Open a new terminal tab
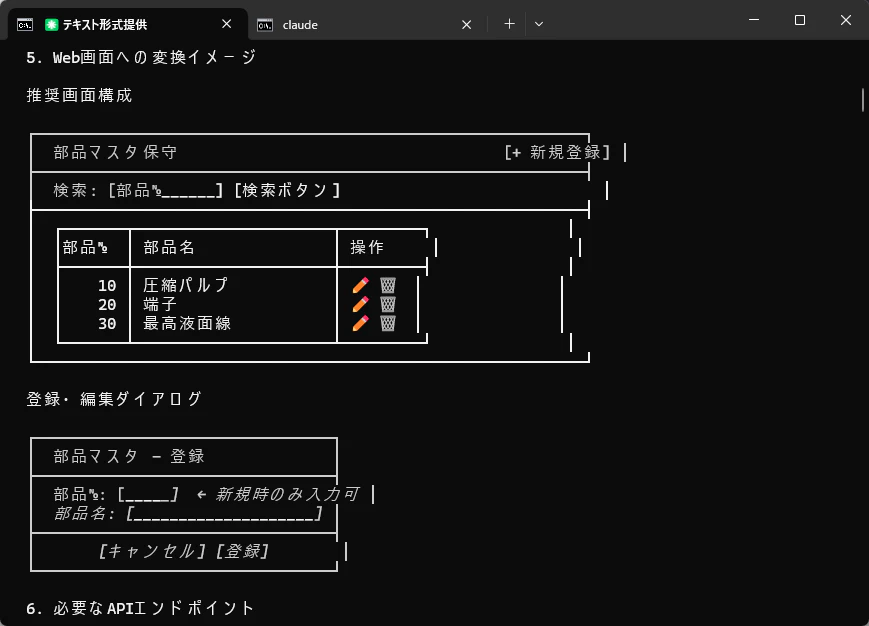Image resolution: width=869 pixels, height=626 pixels. (x=509, y=24)
